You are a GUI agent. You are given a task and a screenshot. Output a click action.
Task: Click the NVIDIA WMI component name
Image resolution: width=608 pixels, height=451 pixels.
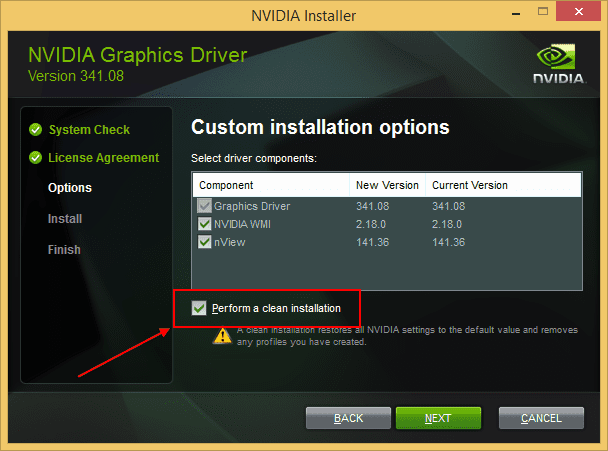(242, 224)
